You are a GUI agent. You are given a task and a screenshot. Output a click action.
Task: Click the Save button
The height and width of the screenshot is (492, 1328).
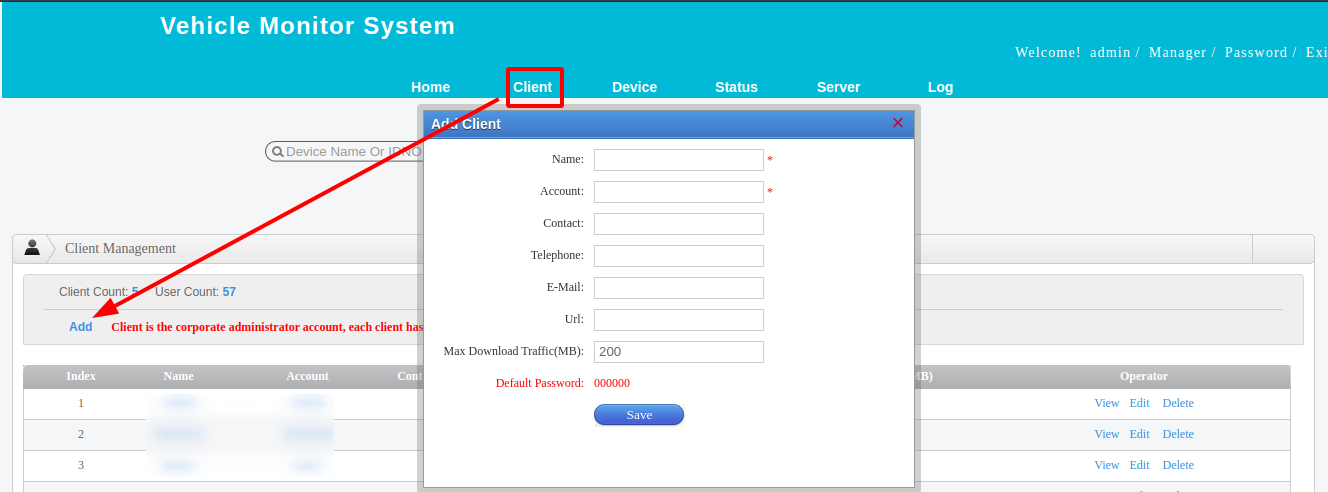click(638, 415)
